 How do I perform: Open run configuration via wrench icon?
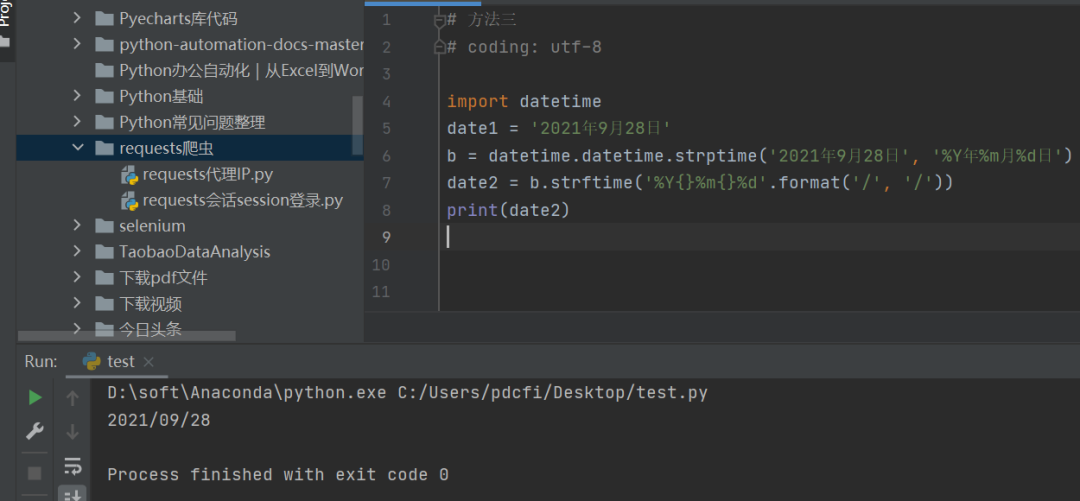(34, 432)
